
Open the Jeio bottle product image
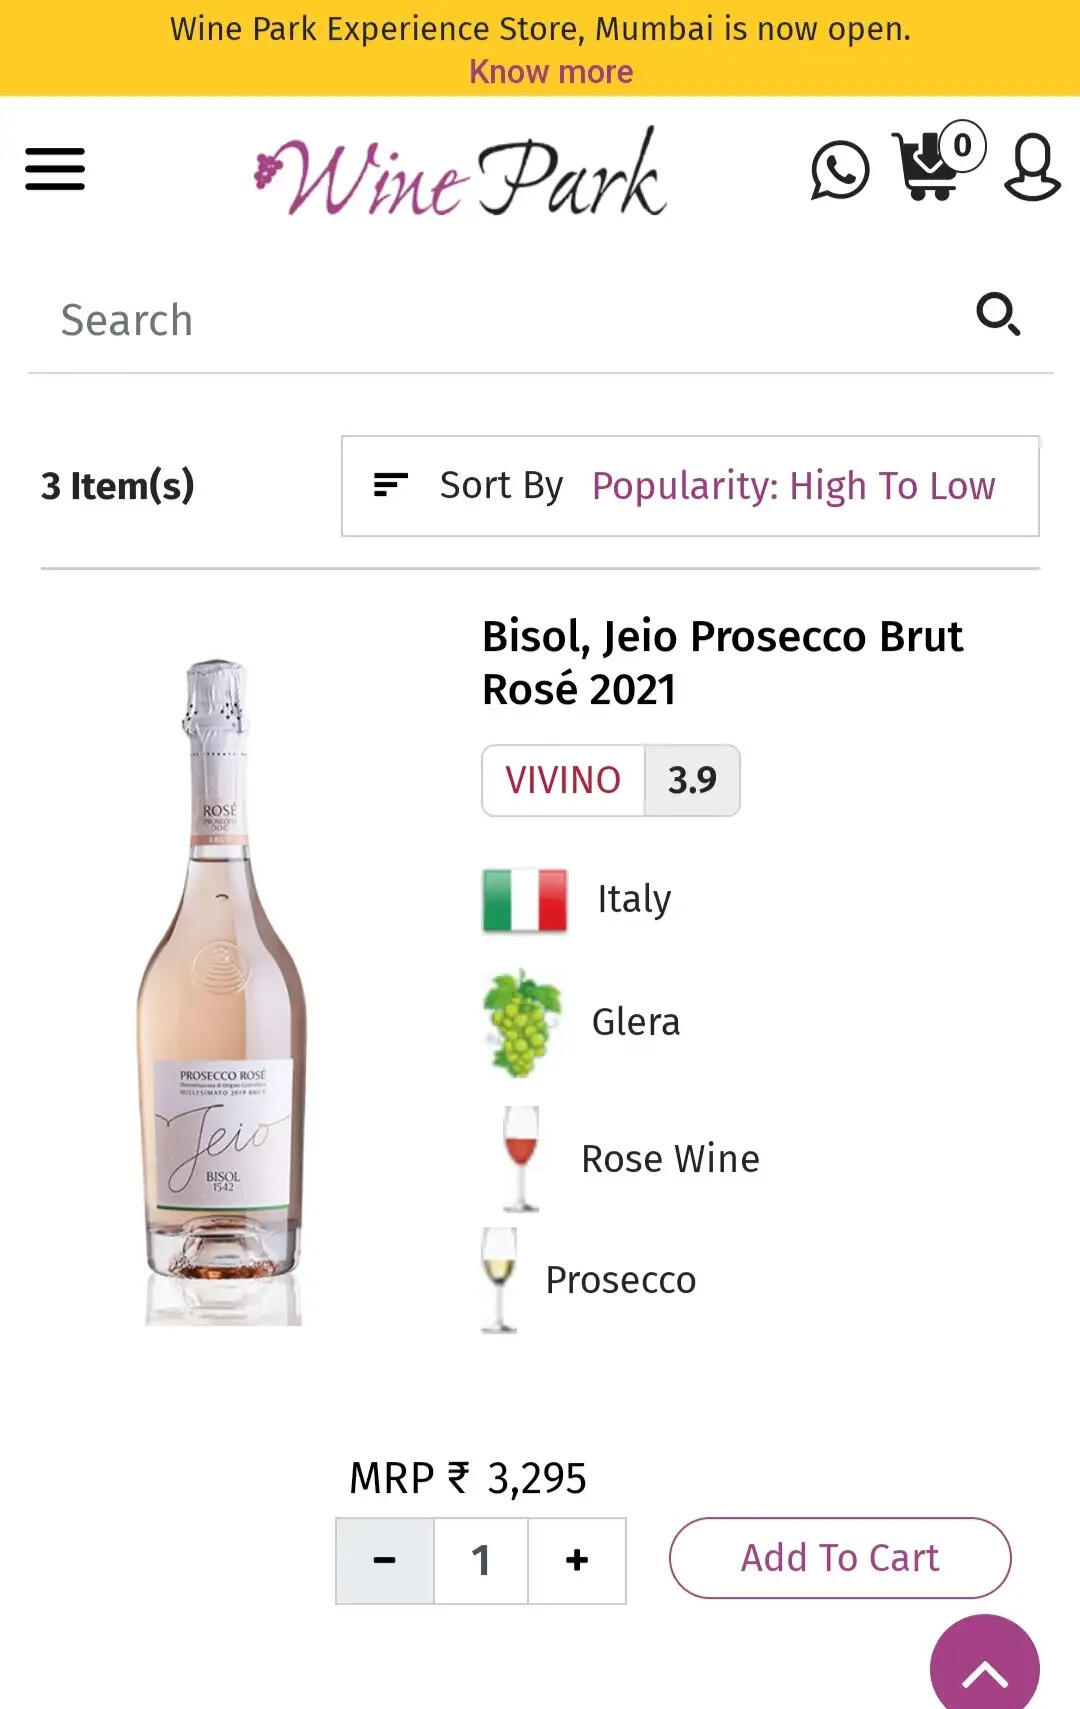pyautogui.click(x=222, y=992)
